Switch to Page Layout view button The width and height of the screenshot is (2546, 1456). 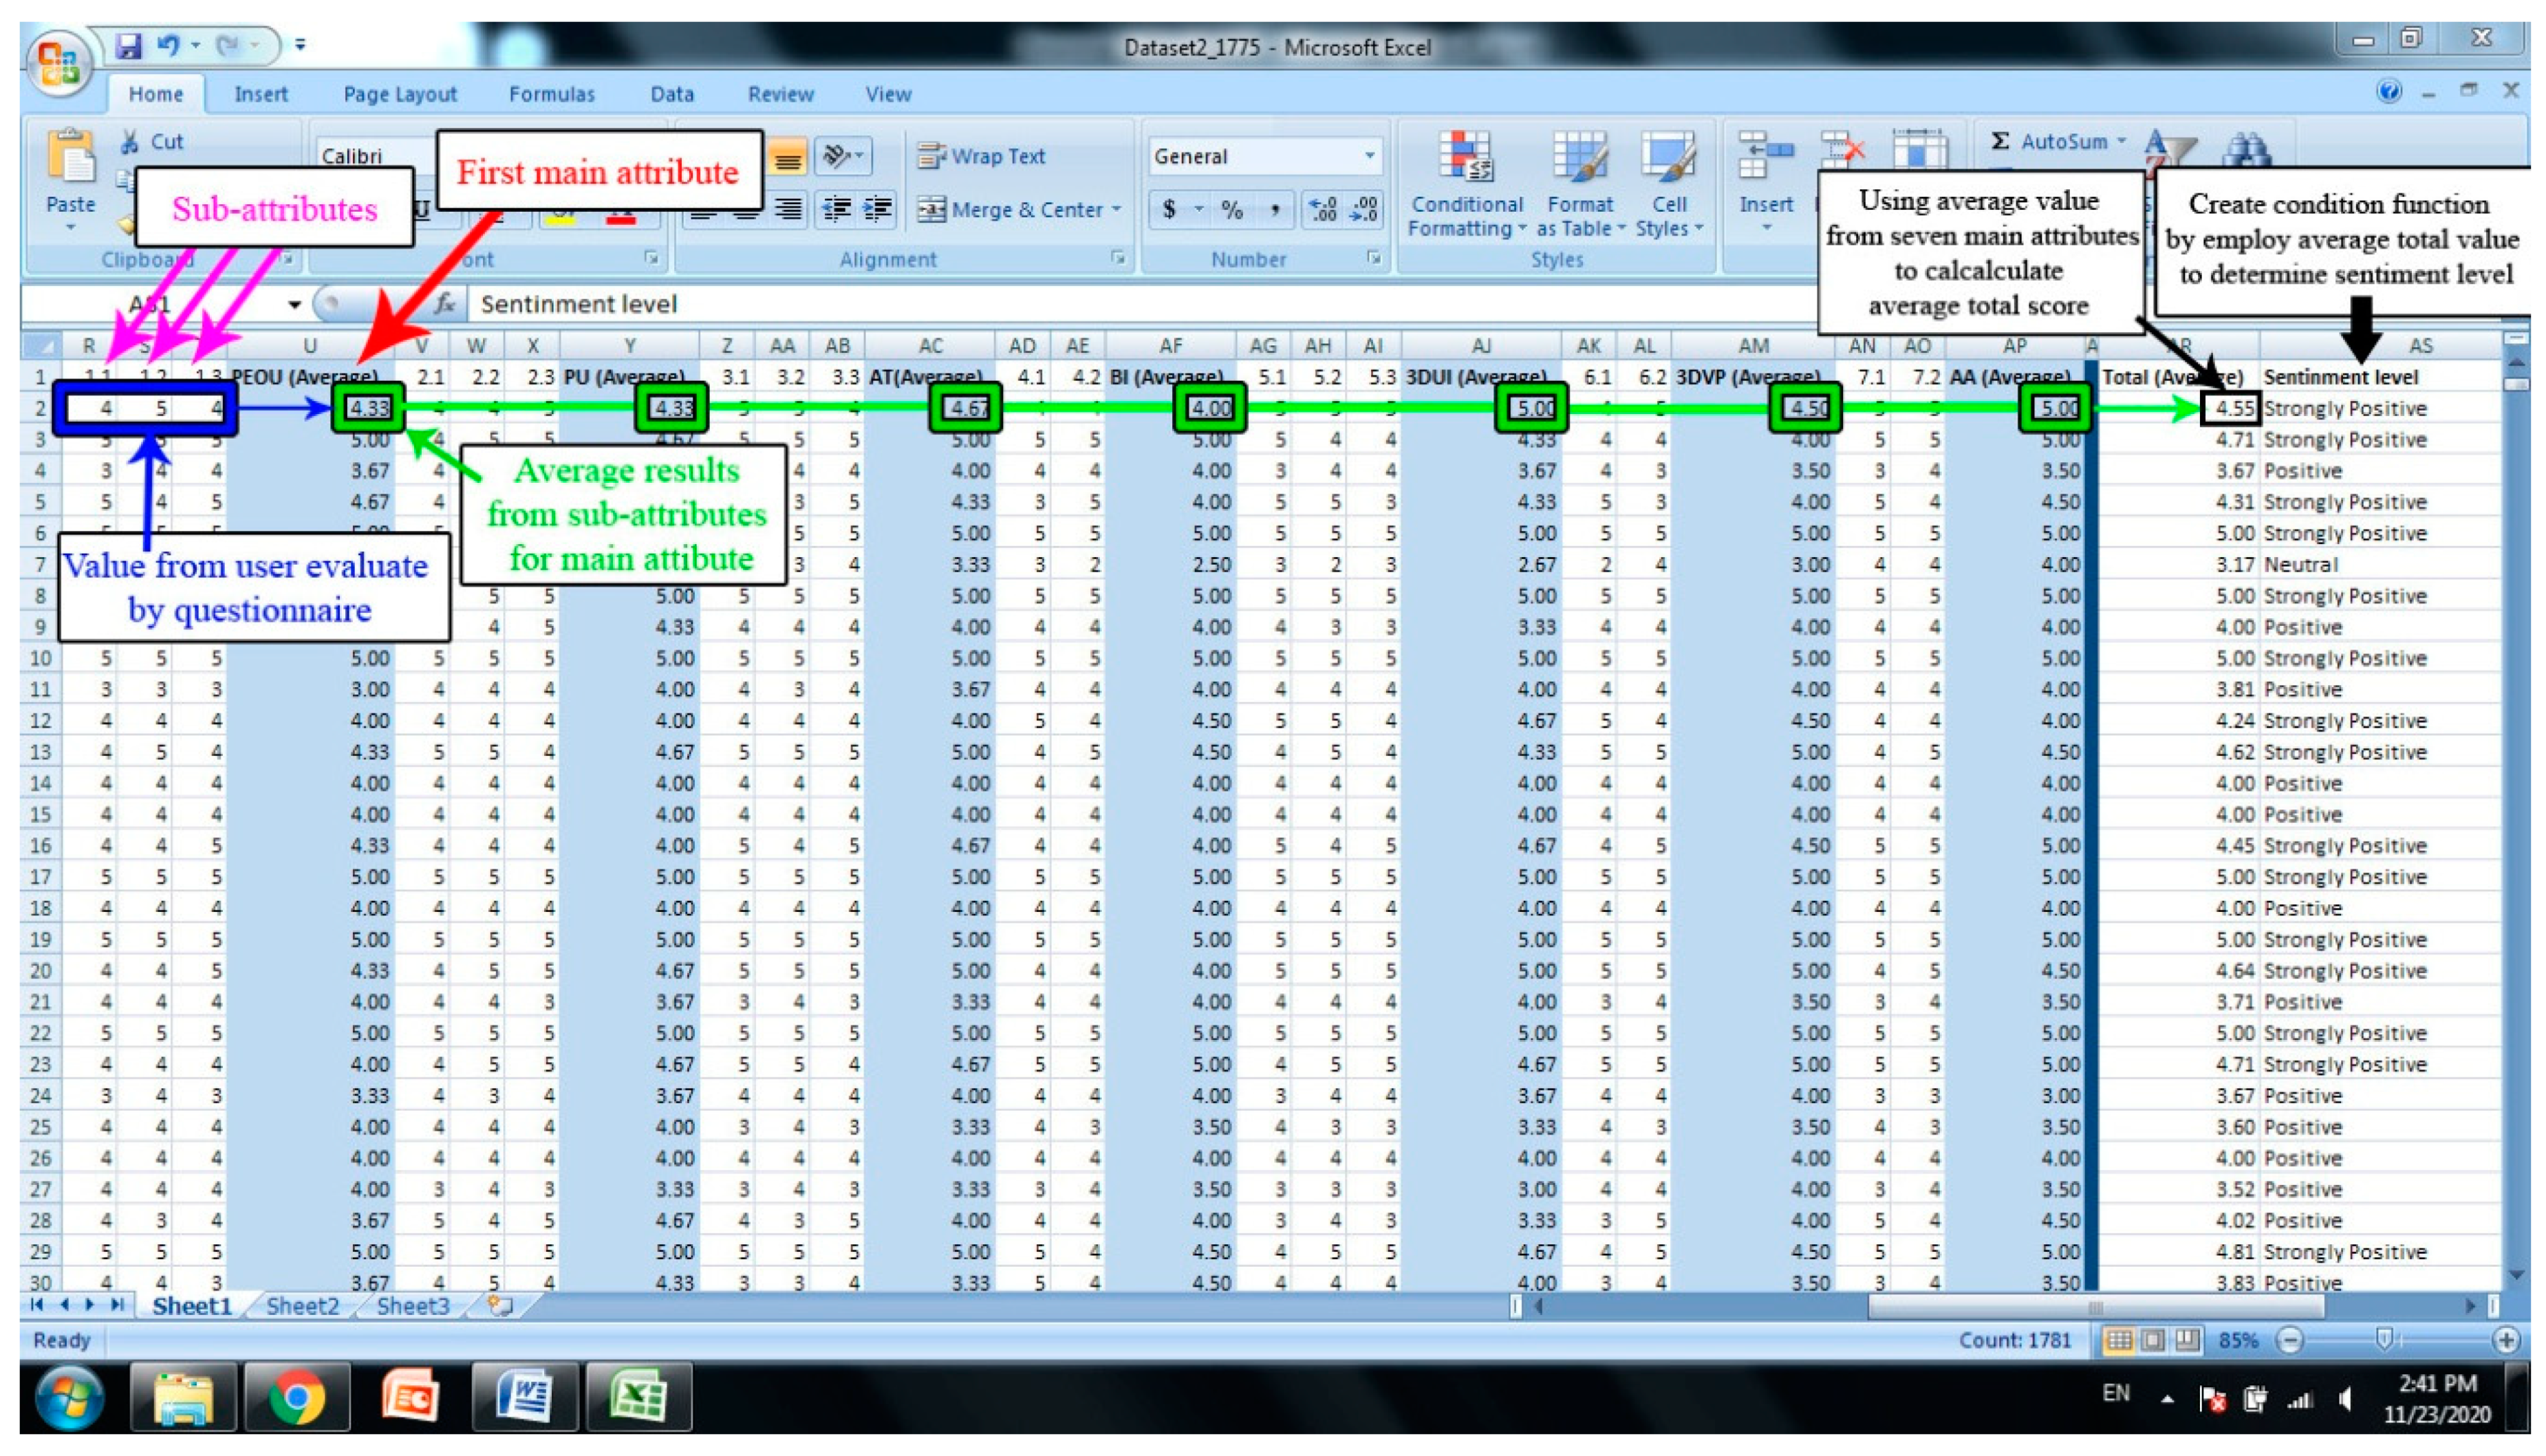coord(2153,1340)
